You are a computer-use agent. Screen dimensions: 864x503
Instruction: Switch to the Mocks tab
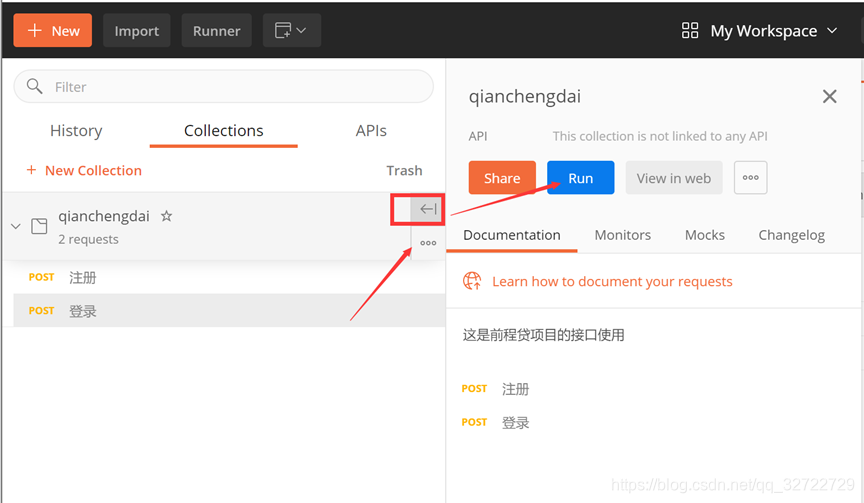[x=705, y=235]
